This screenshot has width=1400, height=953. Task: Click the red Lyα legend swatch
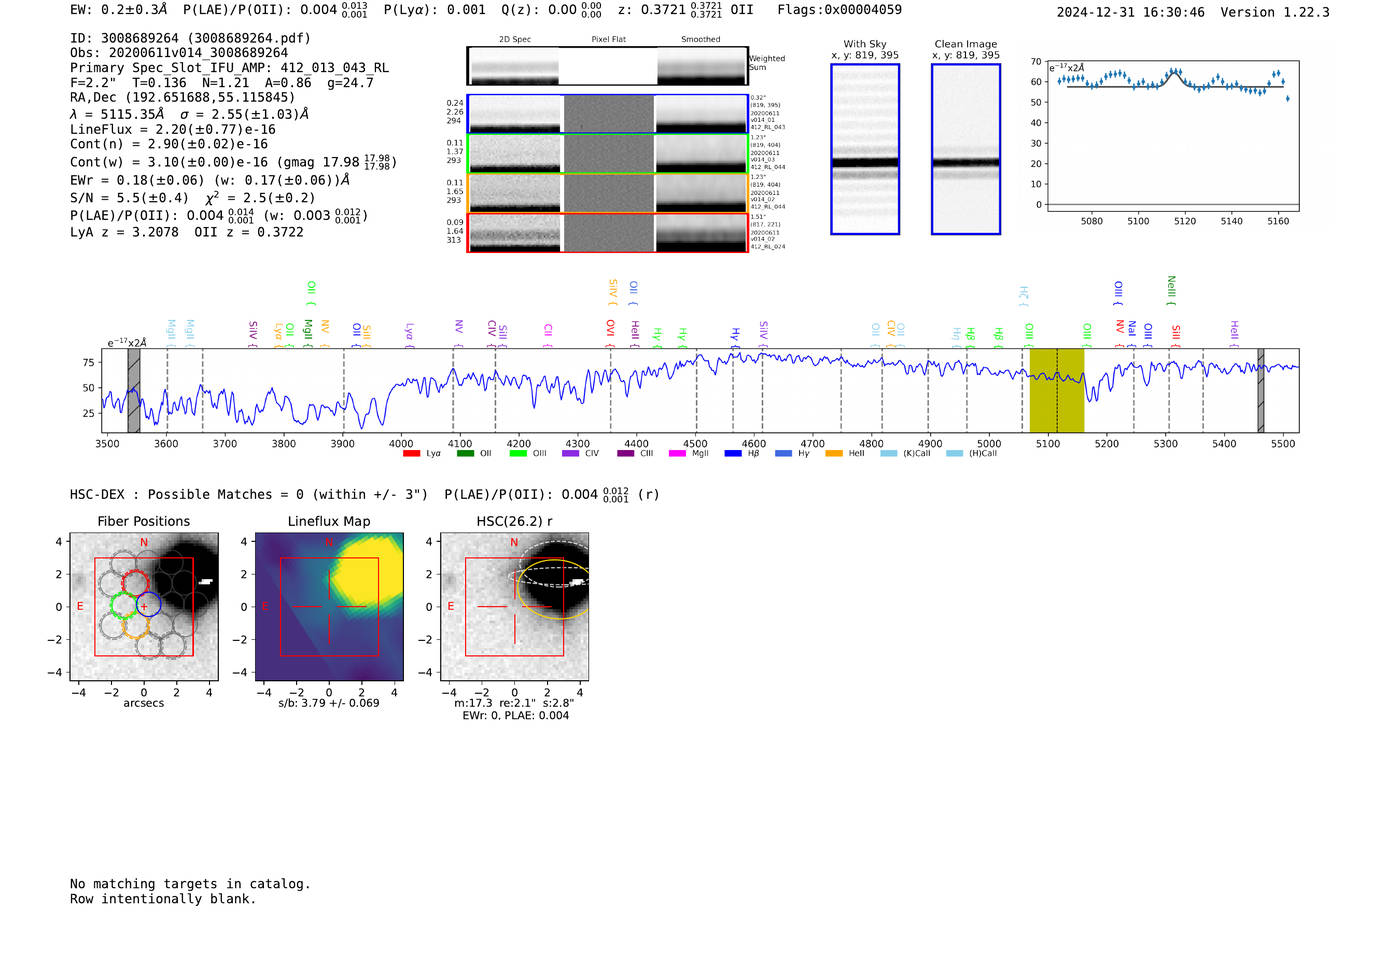[411, 454]
